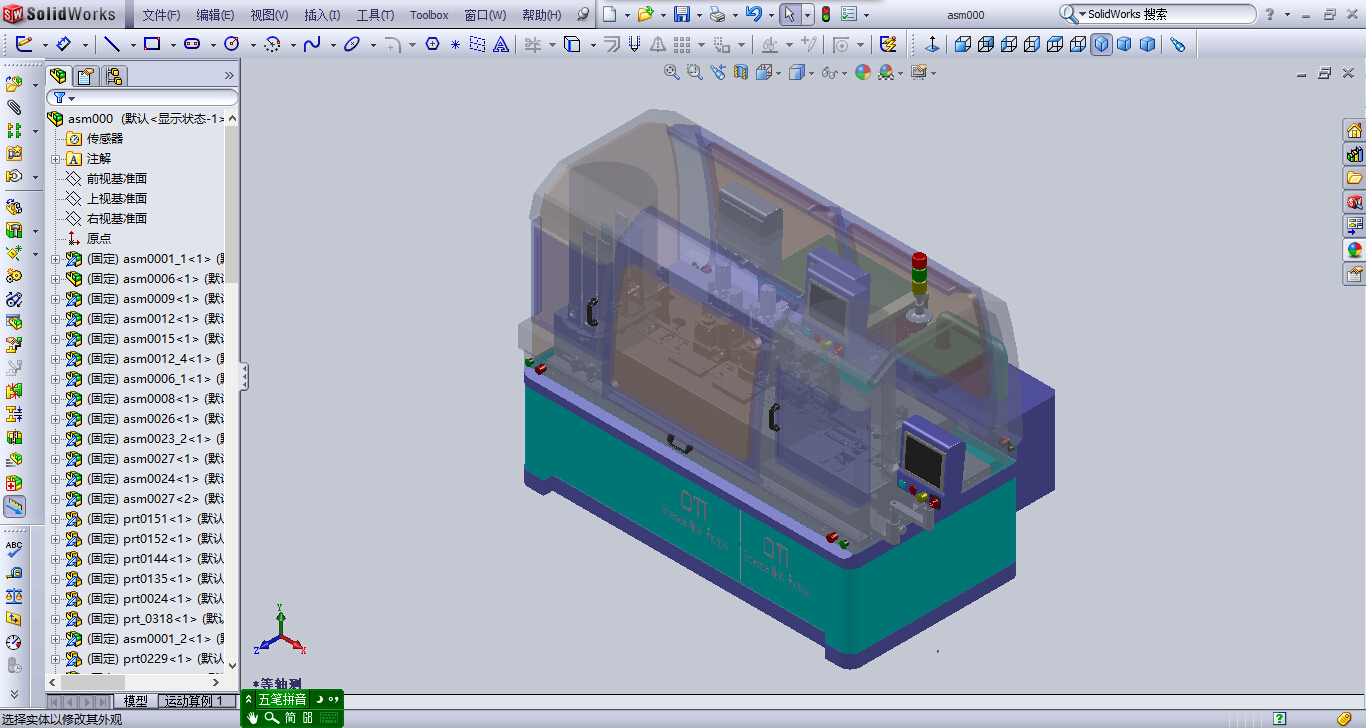
Task: Click the Appearances color ball in task pane
Action: pos(1354,250)
